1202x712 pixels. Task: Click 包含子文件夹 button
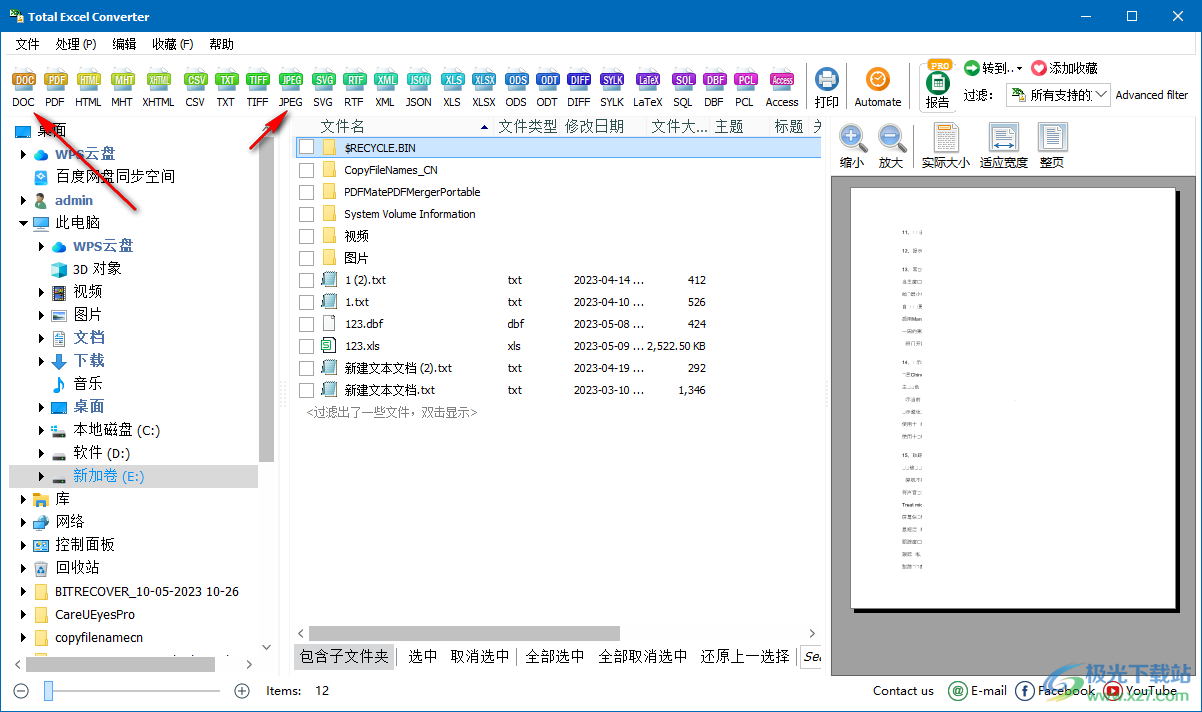(344, 656)
